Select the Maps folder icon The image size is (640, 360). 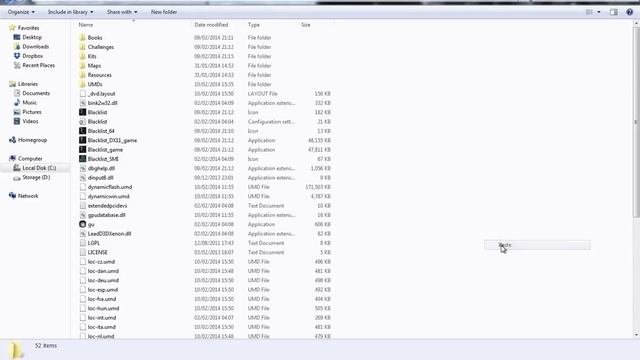pos(82,66)
